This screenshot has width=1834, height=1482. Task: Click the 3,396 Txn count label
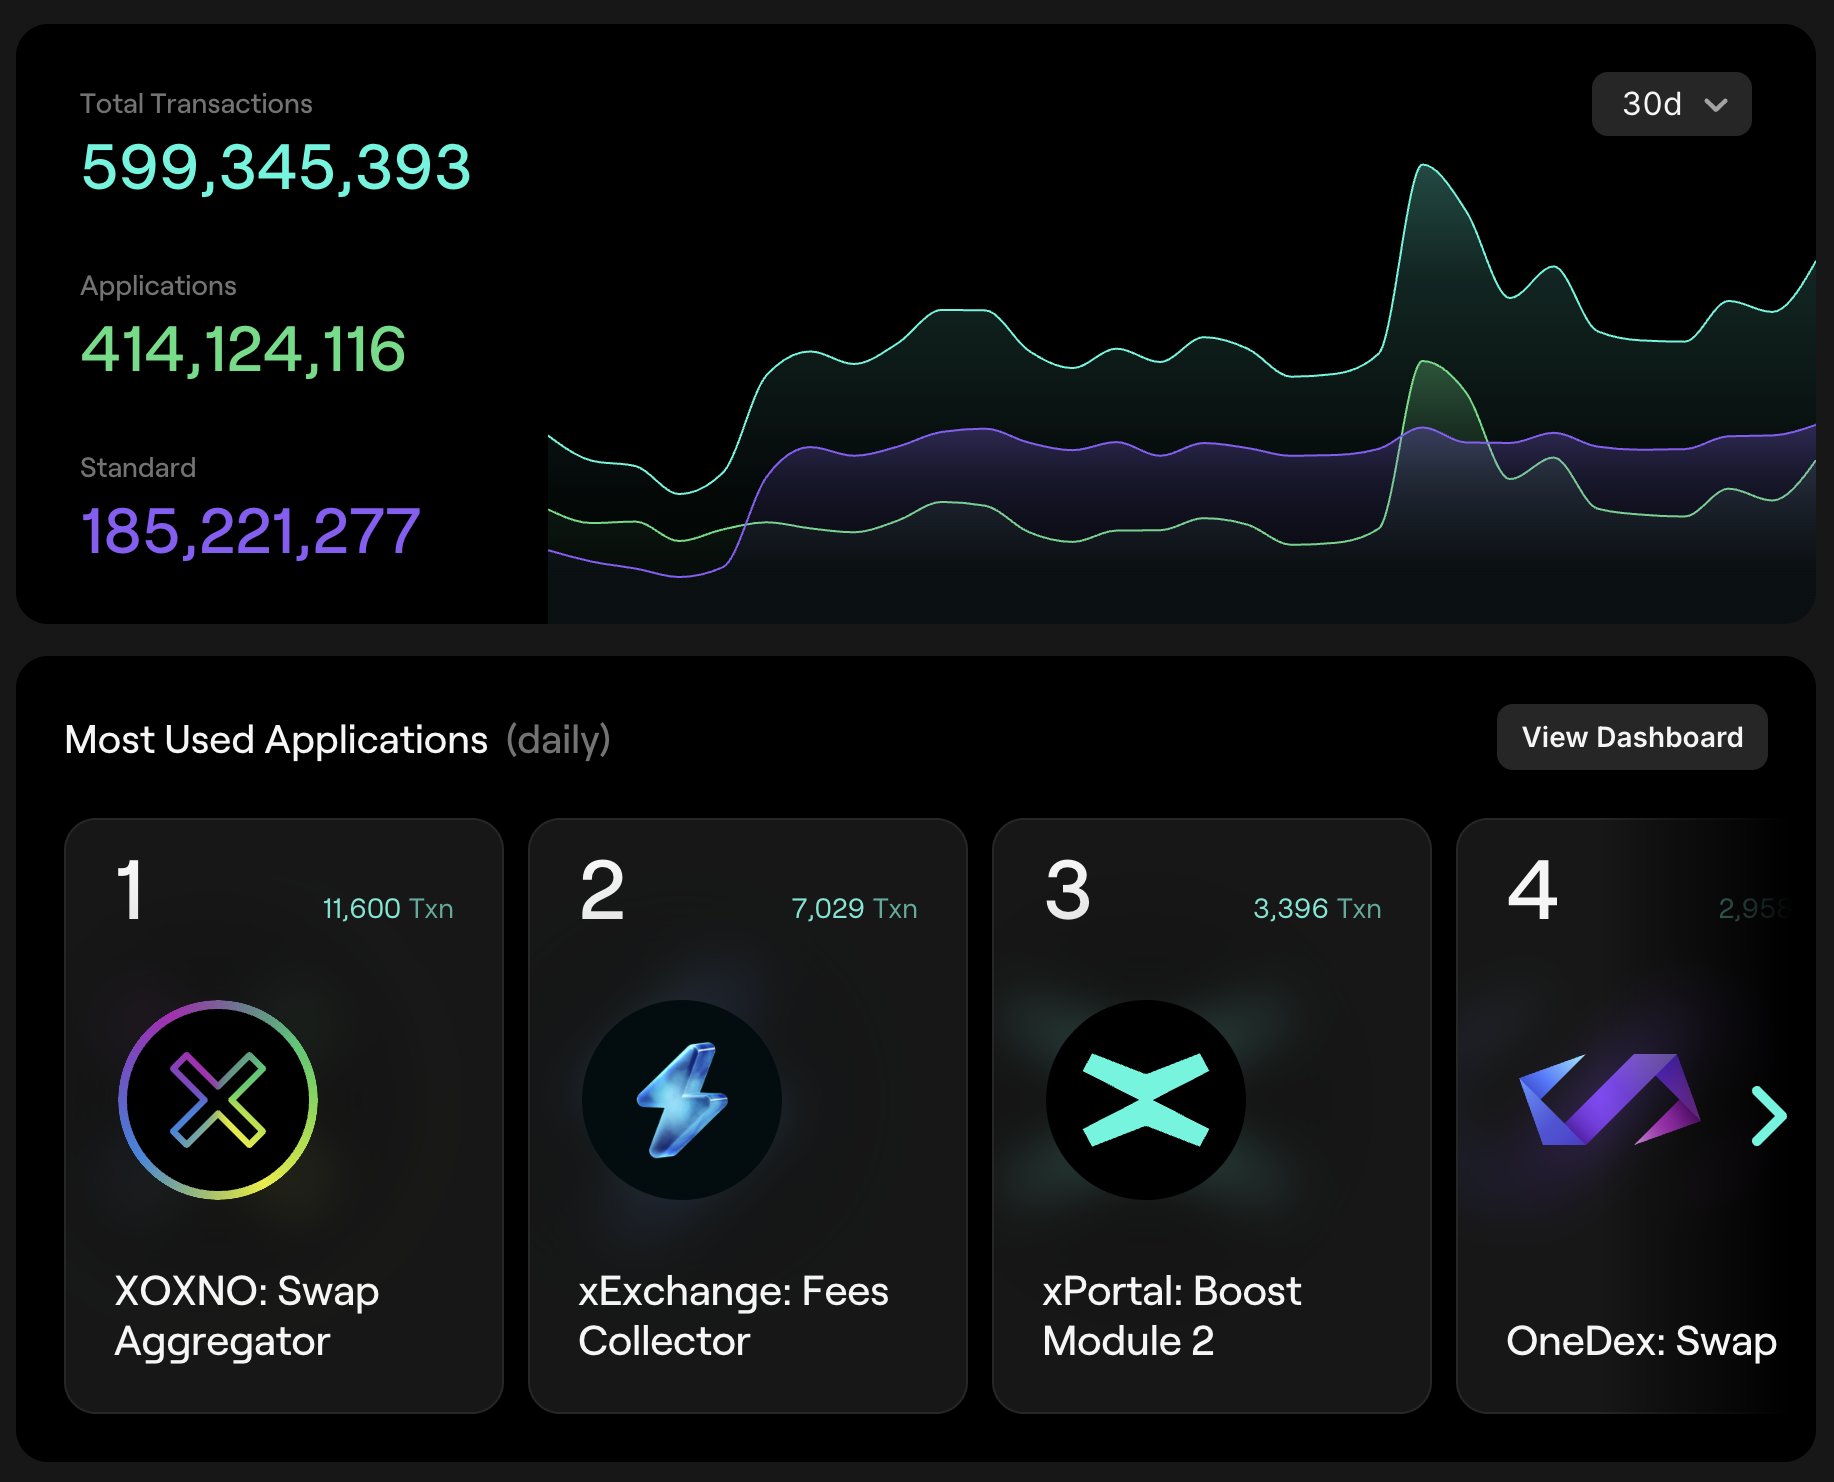[x=1317, y=908]
